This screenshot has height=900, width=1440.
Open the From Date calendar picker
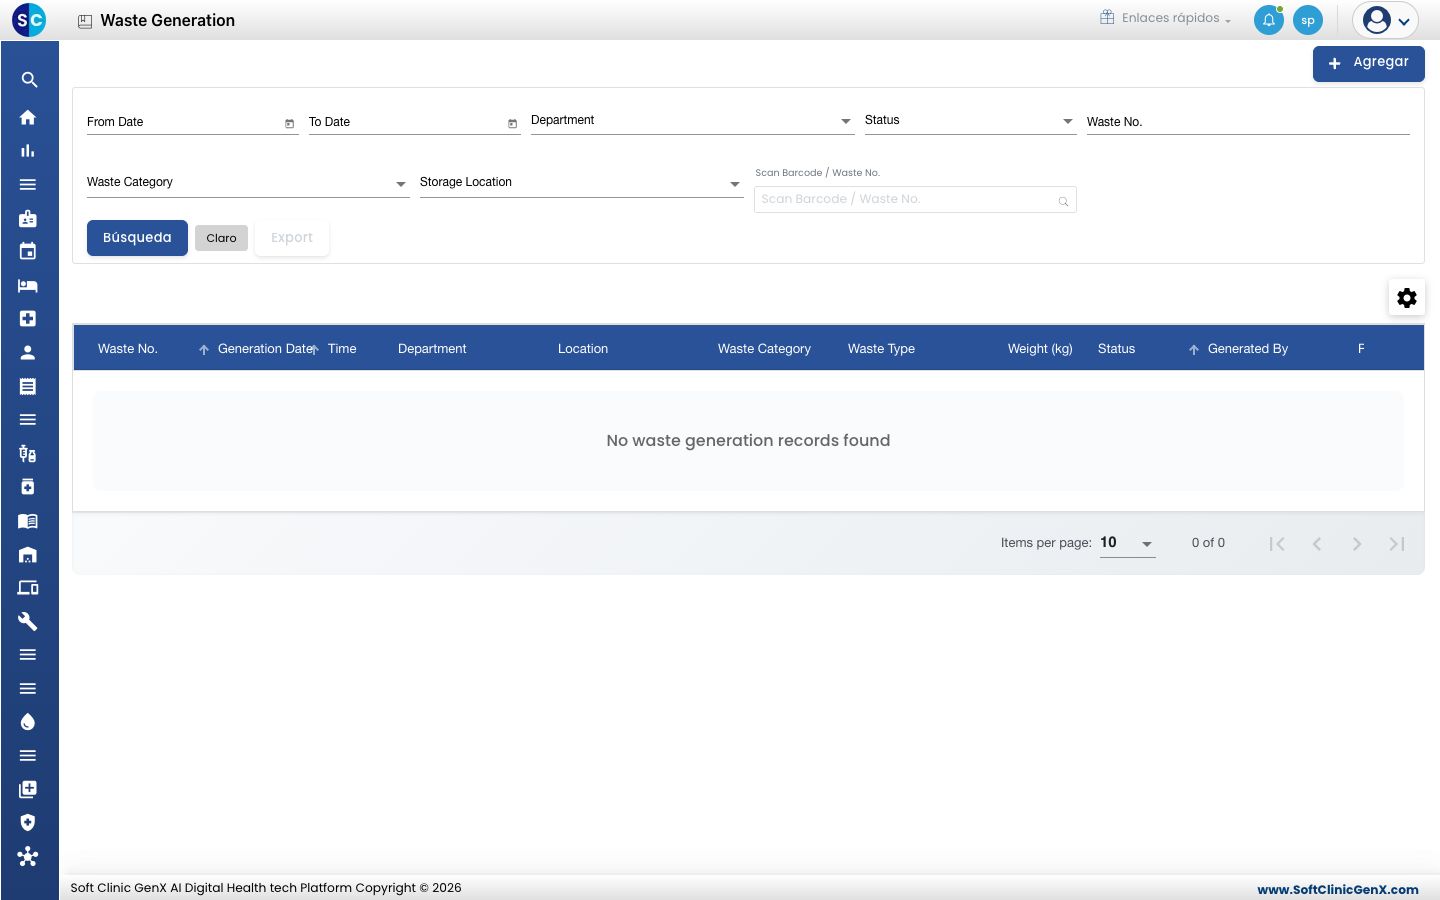point(290,123)
